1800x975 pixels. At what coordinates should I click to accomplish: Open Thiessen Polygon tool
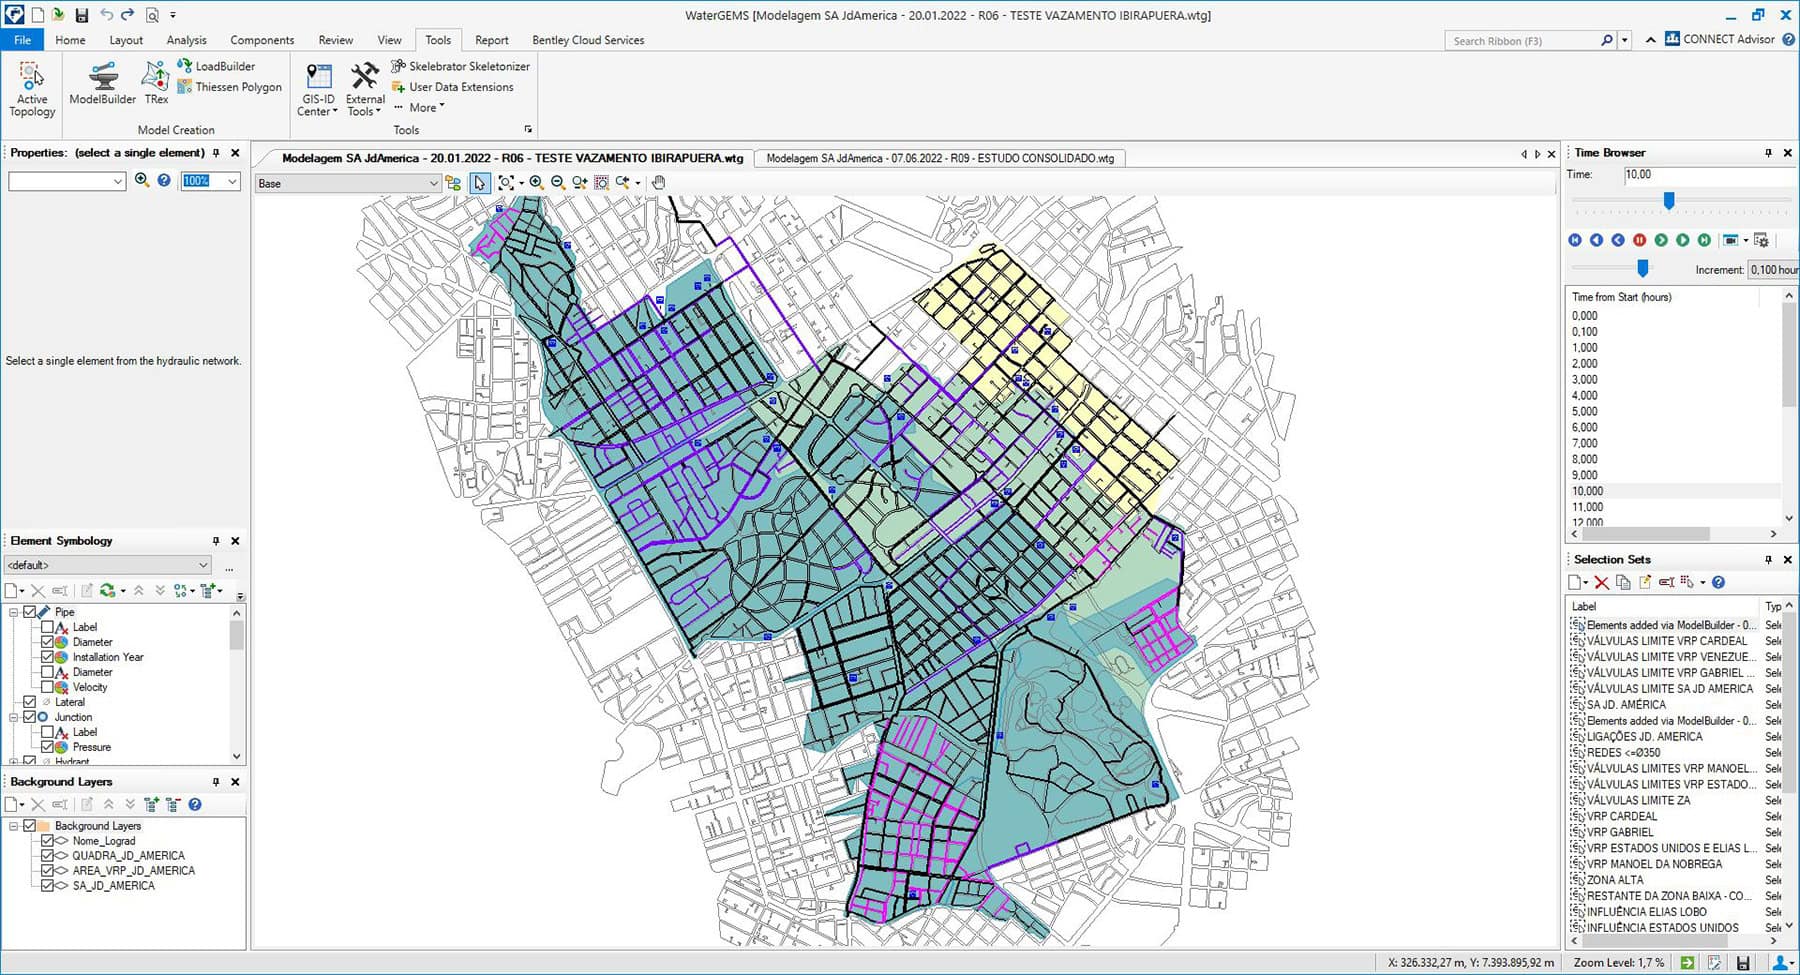pos(229,87)
